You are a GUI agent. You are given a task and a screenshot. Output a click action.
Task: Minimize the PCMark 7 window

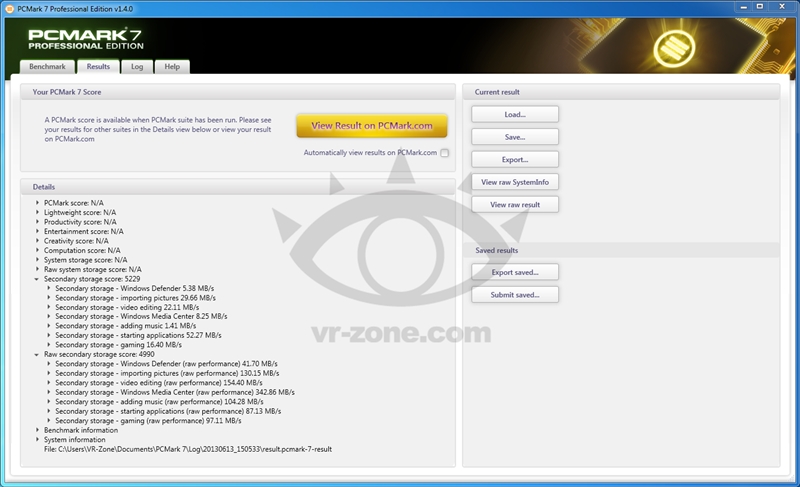(743, 7)
